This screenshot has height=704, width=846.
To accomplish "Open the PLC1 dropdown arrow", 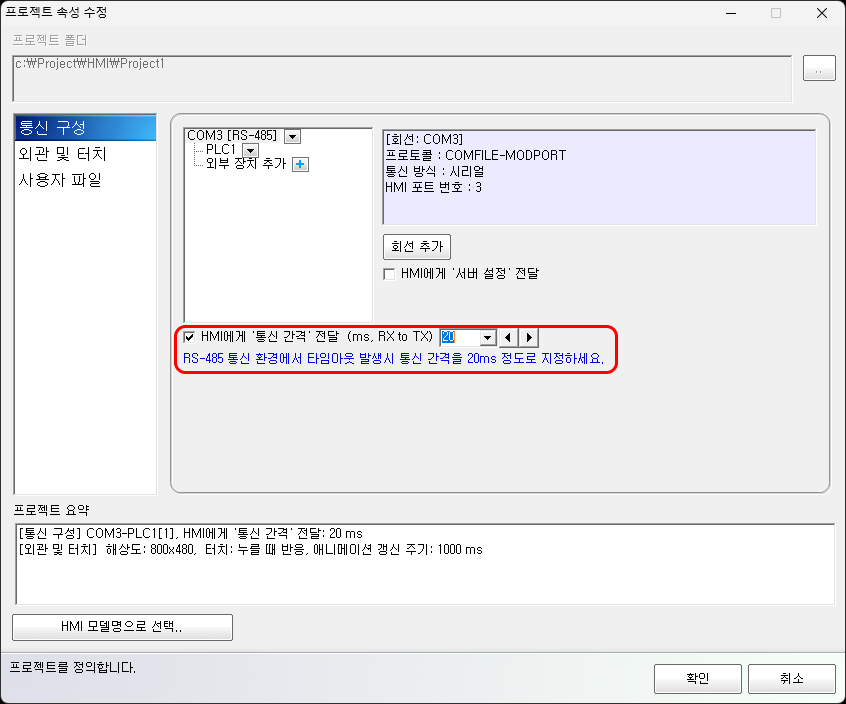I will pos(251,150).
